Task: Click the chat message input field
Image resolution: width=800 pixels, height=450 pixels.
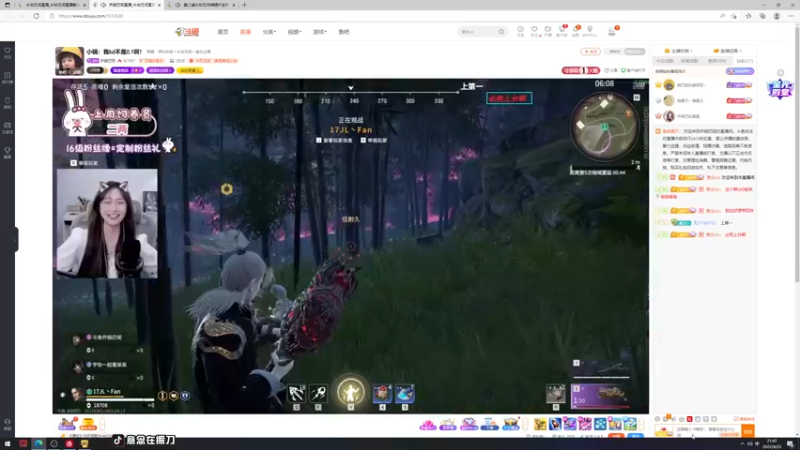Action: click(708, 431)
